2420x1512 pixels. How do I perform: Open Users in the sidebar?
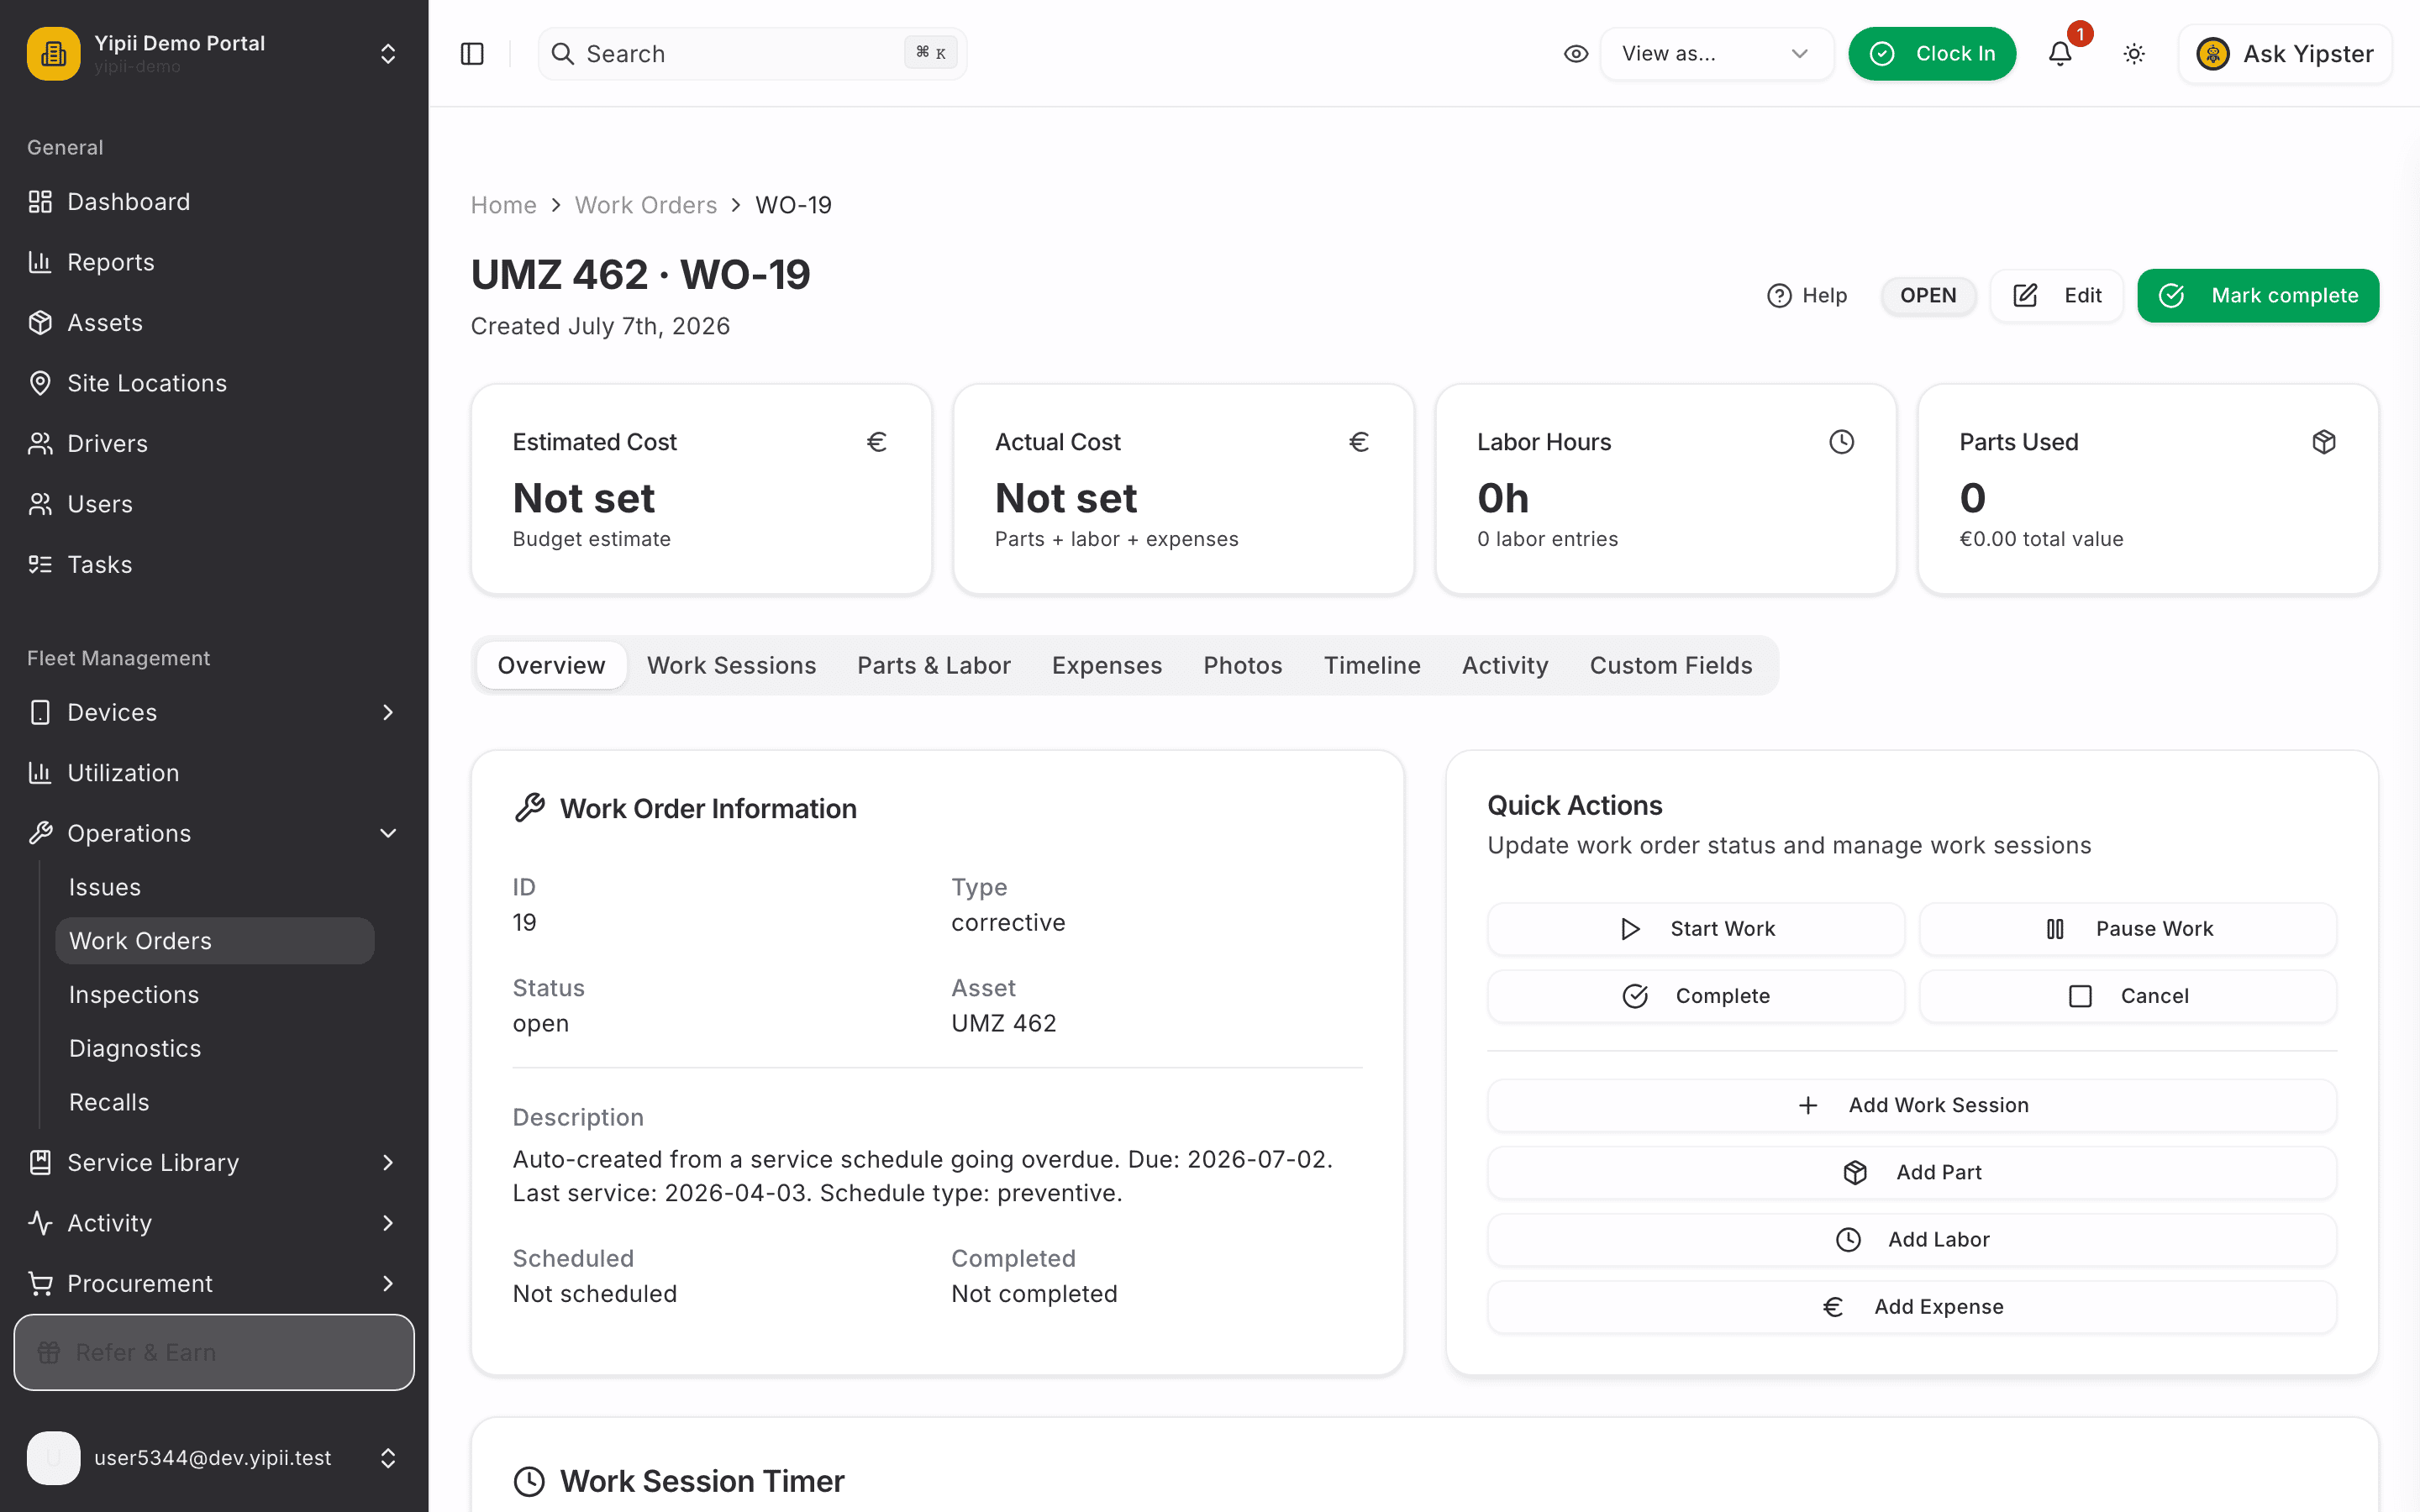click(214, 504)
